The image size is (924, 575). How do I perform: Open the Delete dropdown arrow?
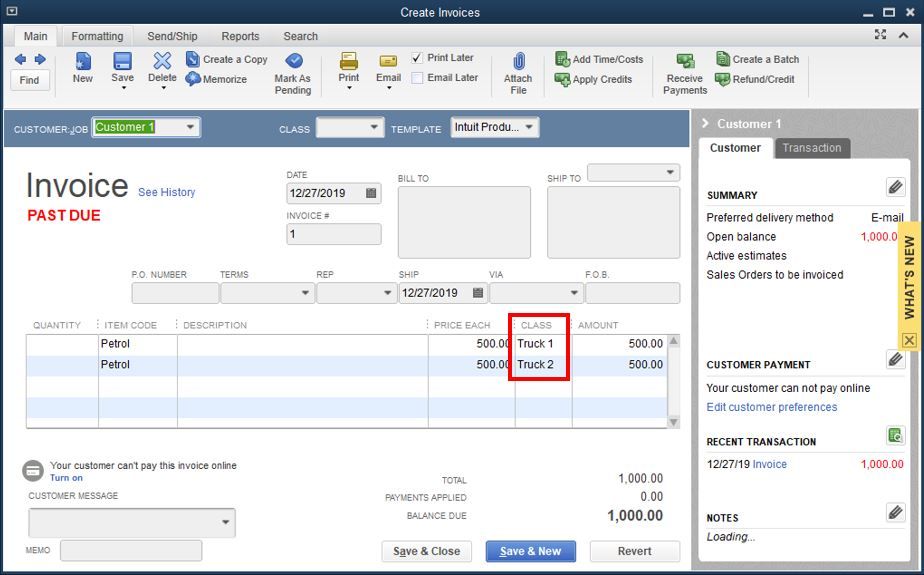pyautogui.click(x=163, y=88)
